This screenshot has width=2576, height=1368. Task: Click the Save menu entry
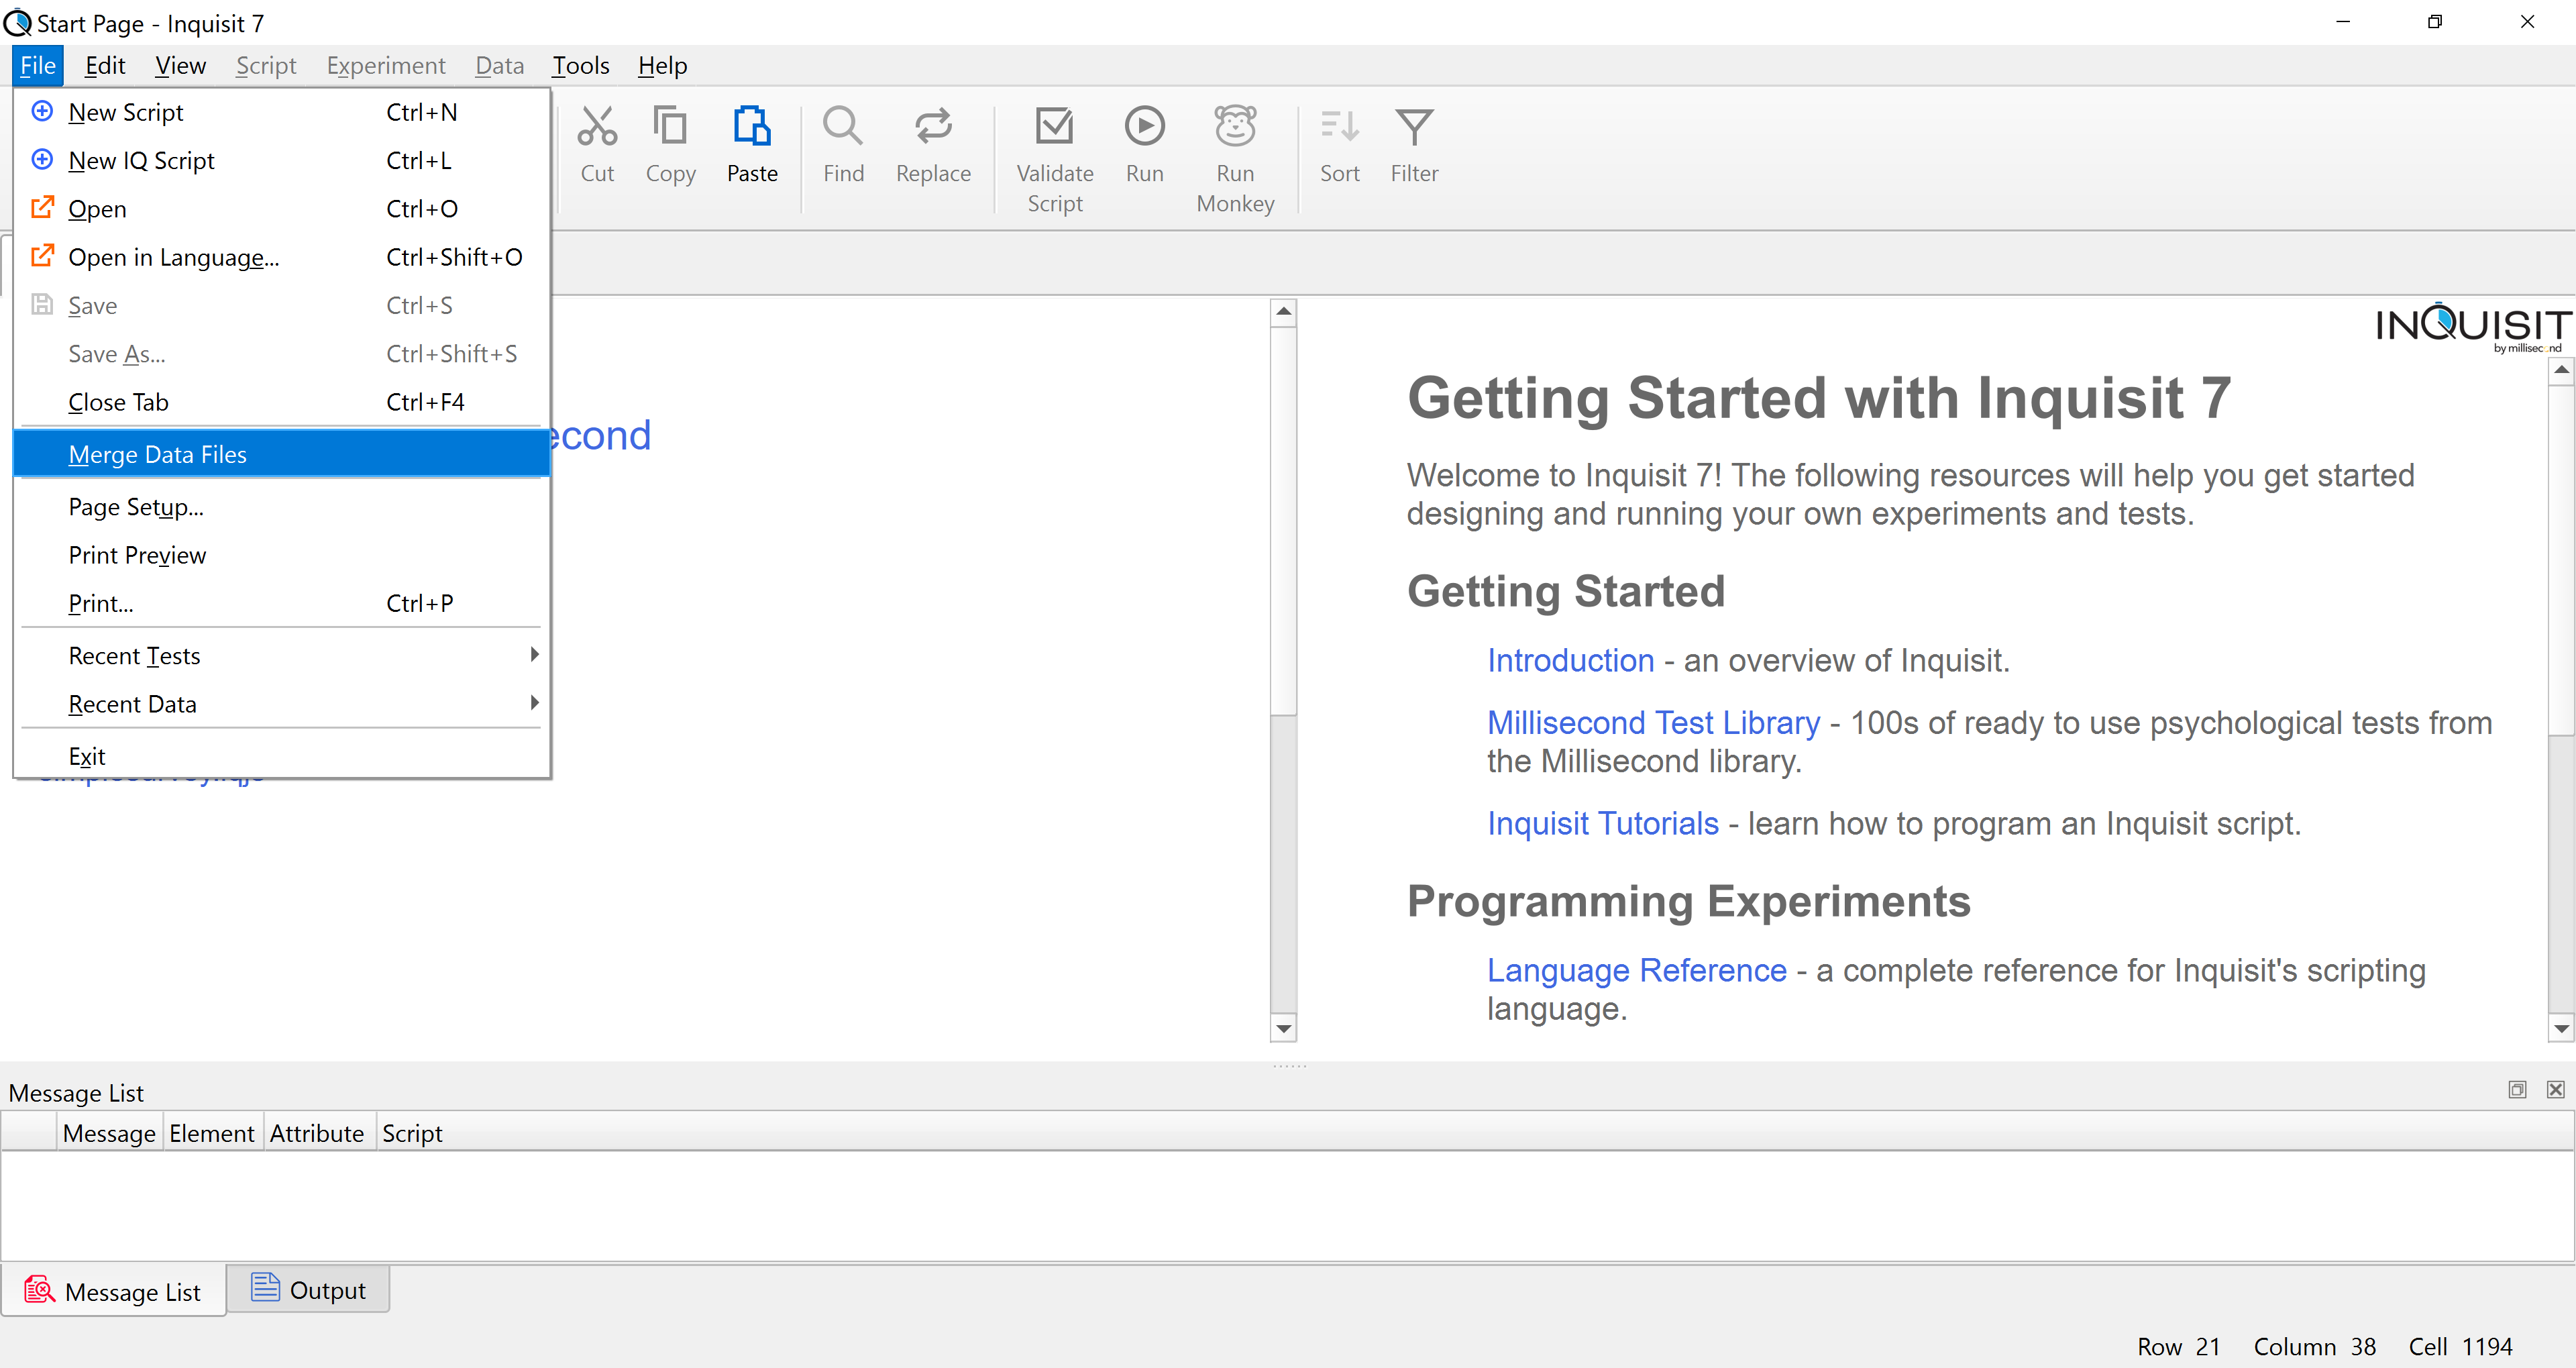tap(282, 305)
